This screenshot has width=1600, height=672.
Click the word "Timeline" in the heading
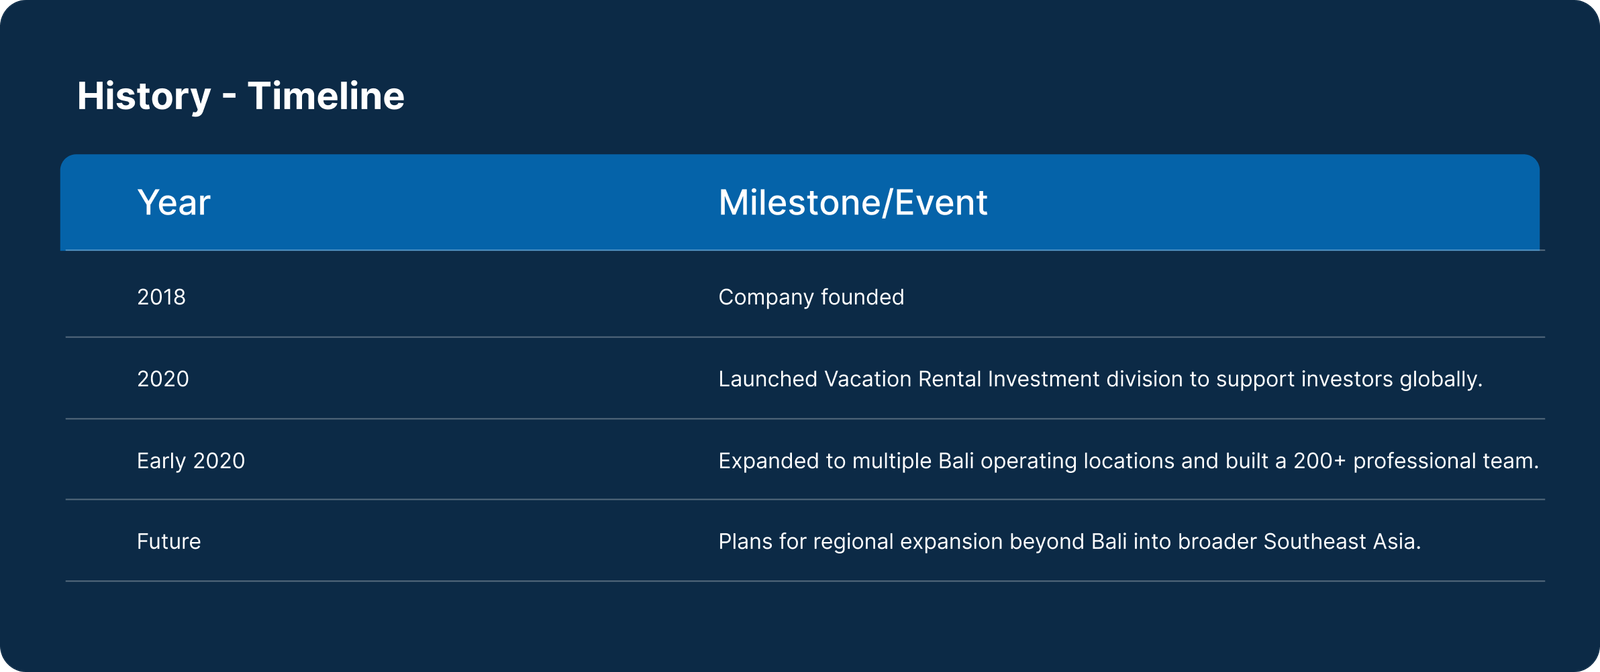pos(326,96)
